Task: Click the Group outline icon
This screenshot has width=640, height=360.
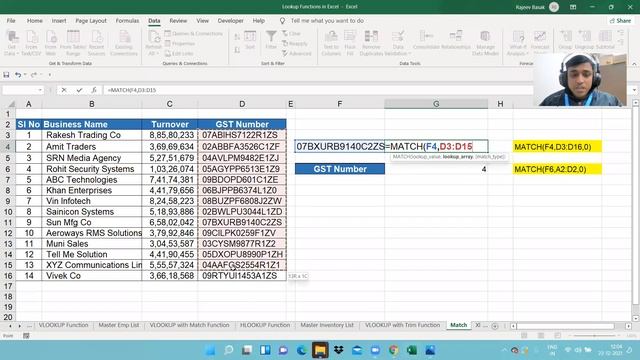Action: (565, 40)
